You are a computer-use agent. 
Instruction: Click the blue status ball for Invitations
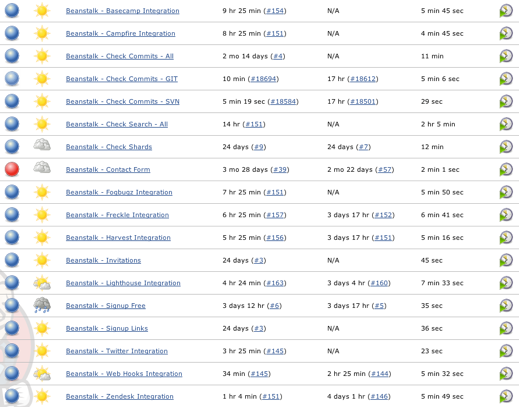tap(12, 260)
